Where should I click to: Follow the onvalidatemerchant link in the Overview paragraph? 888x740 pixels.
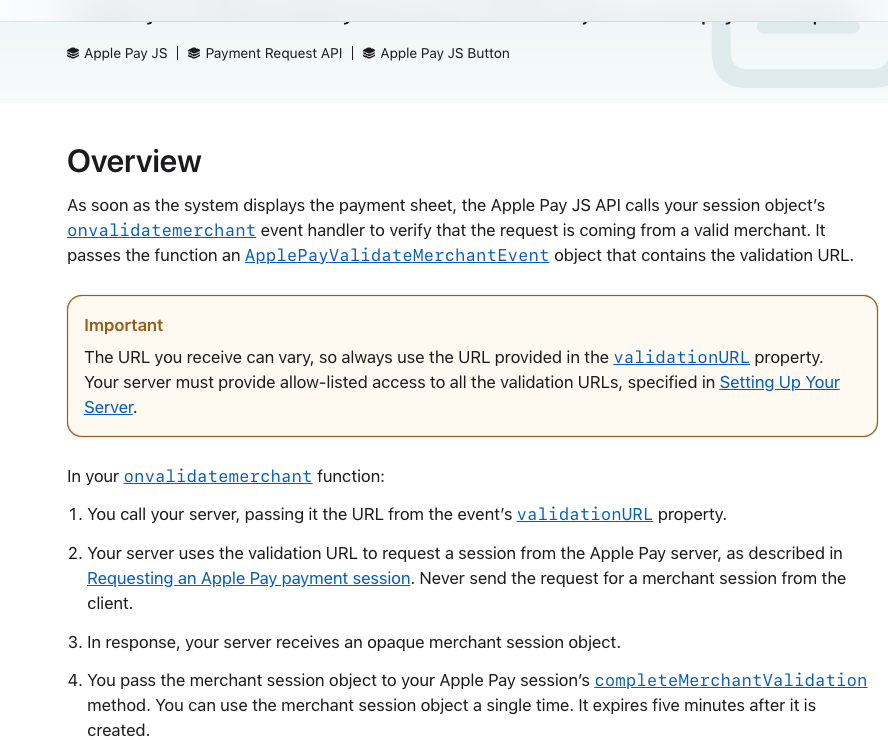pos(161,230)
